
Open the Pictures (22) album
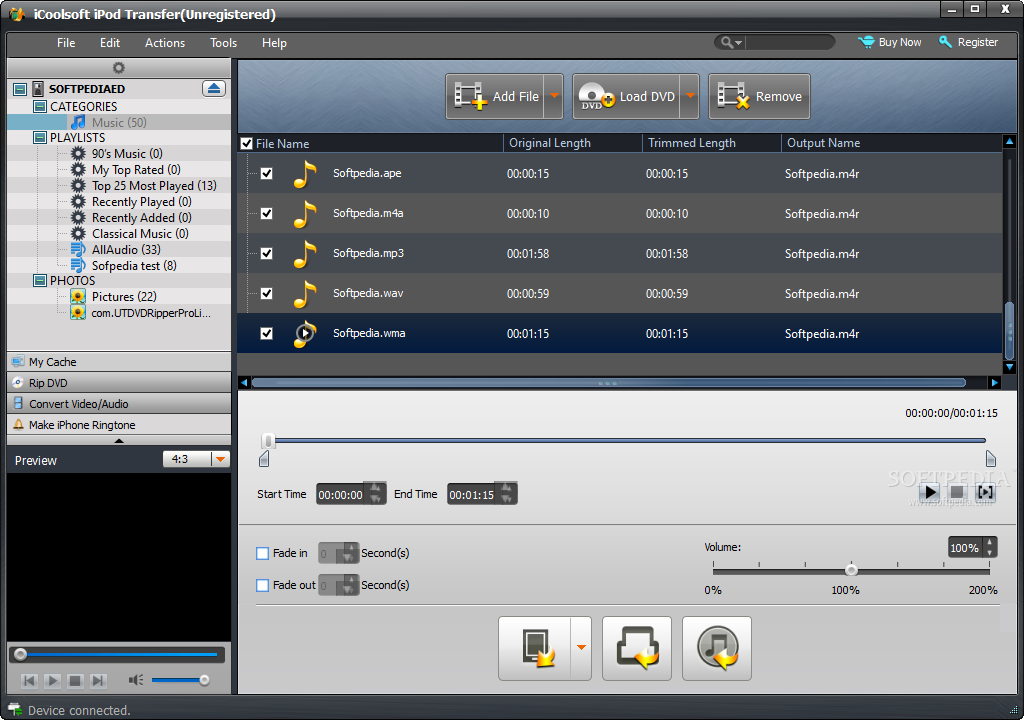[x=124, y=297]
